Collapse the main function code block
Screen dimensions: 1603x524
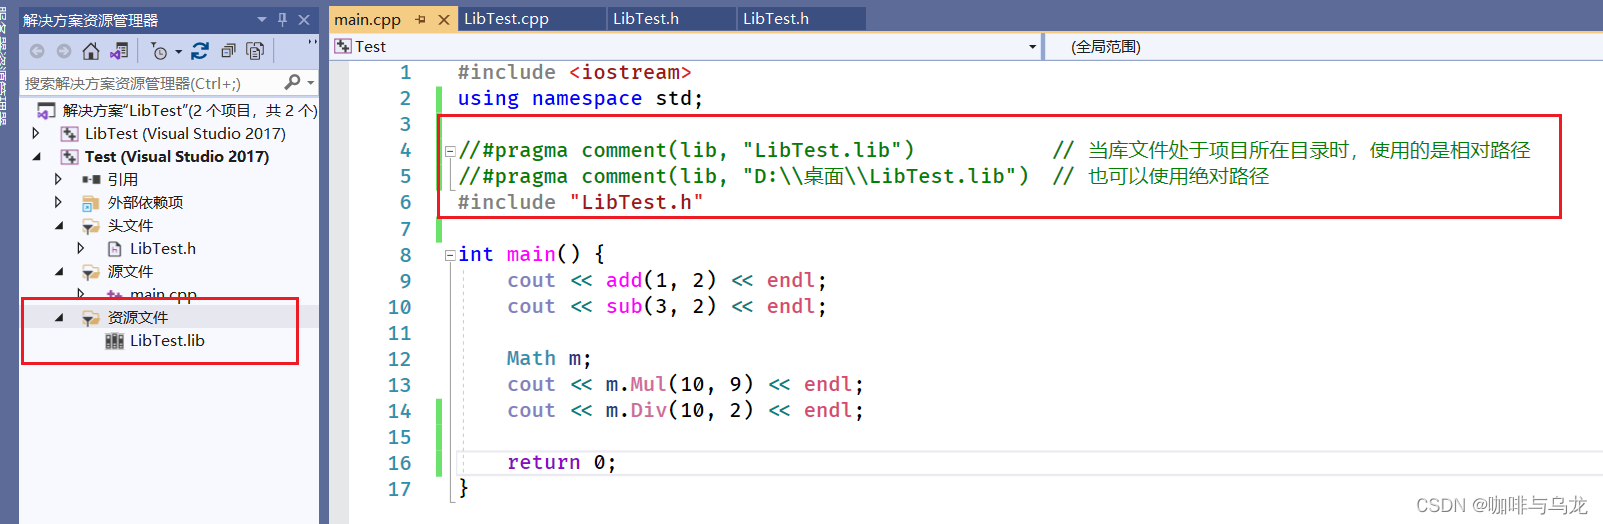pos(450,255)
